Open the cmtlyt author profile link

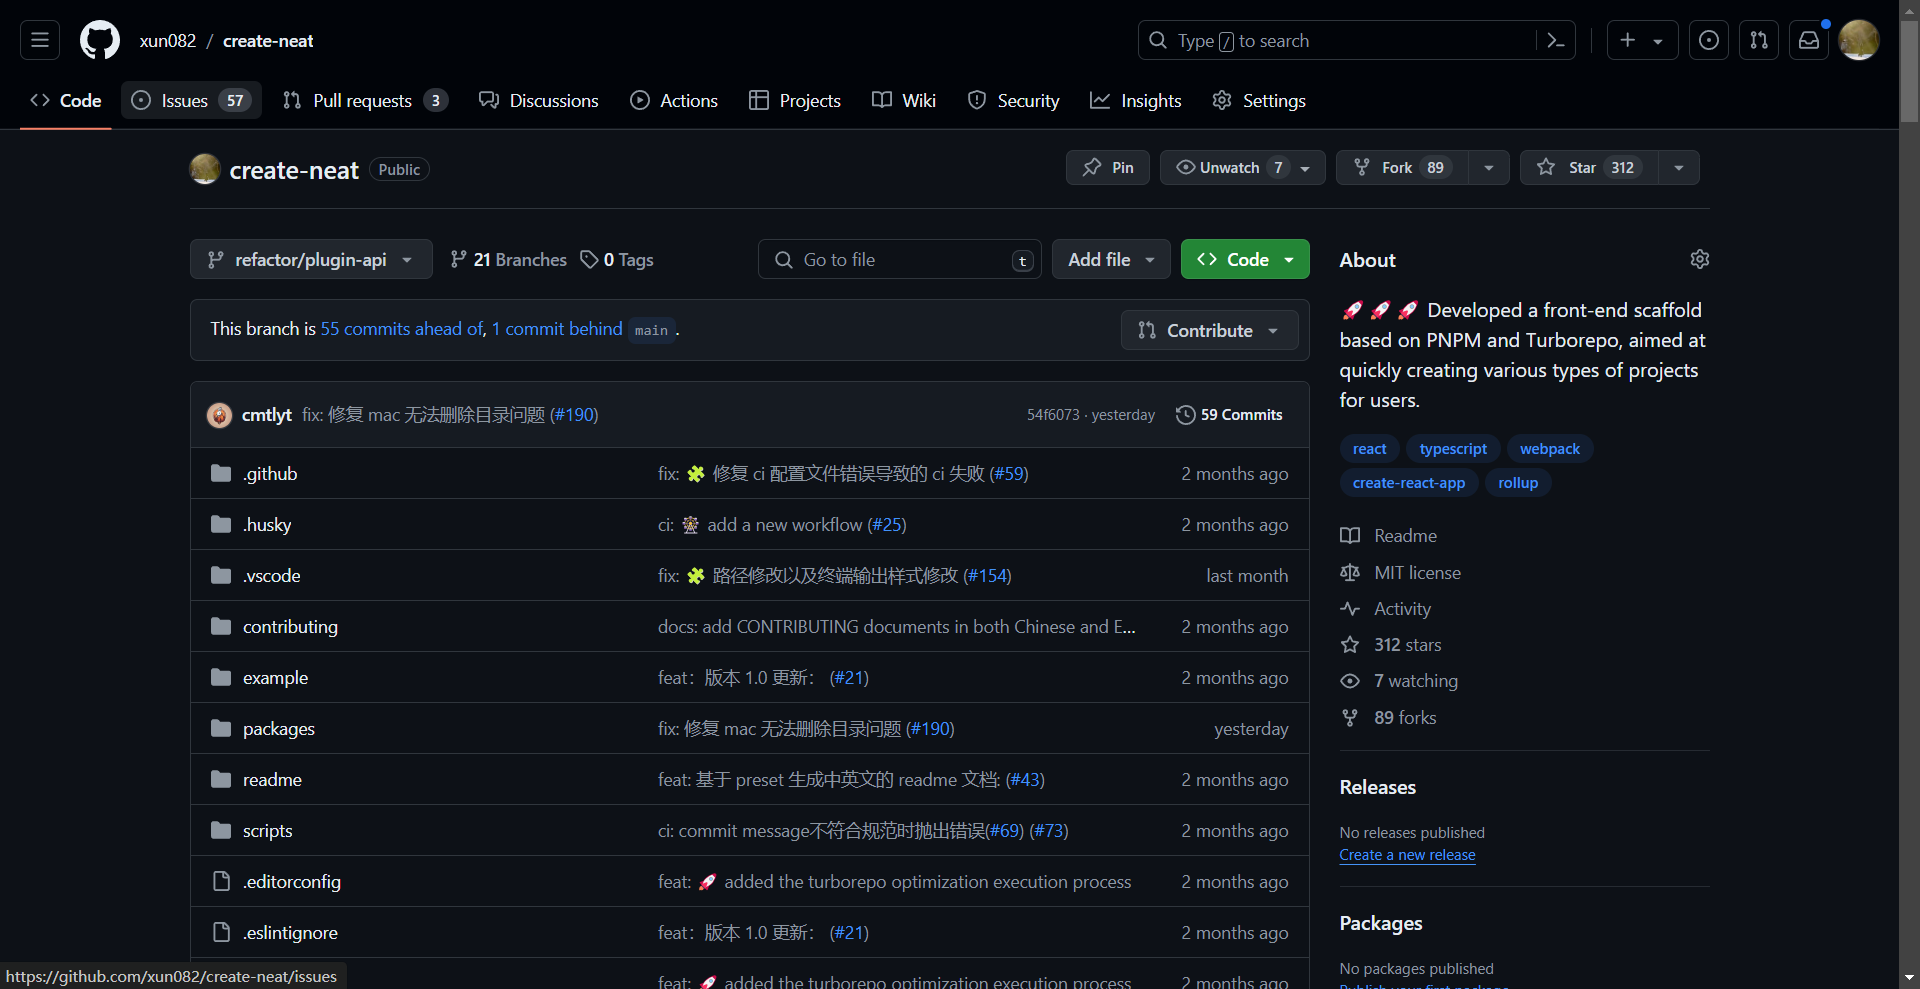267,414
